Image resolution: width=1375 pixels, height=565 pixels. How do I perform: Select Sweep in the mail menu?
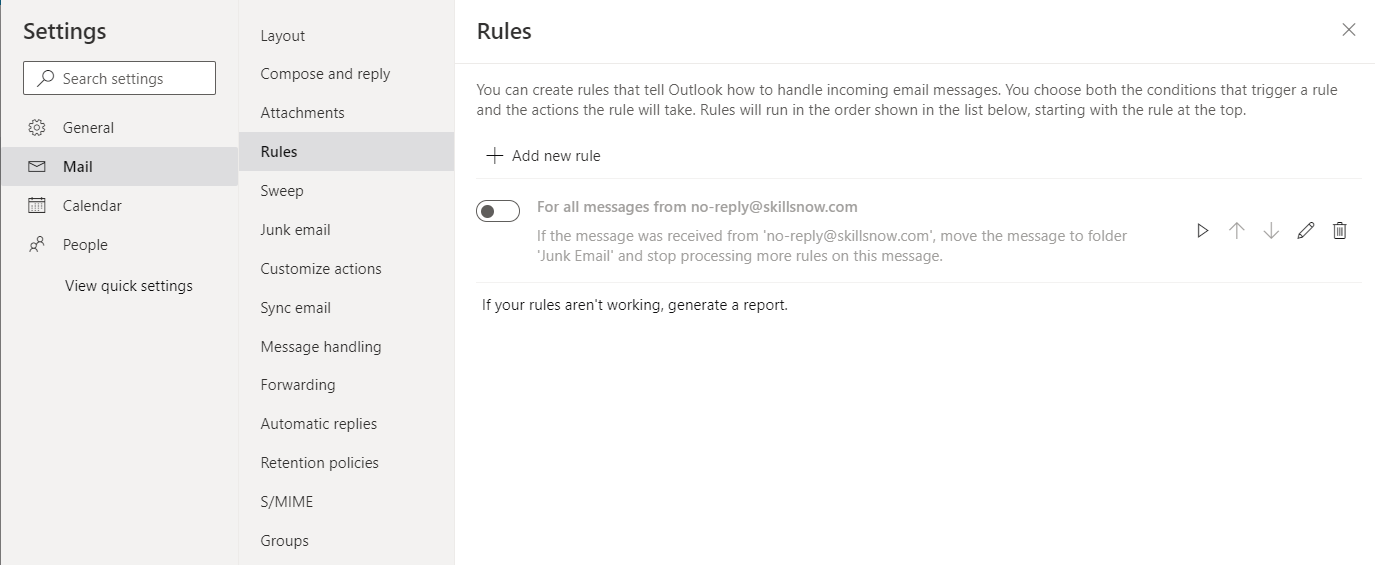point(282,191)
